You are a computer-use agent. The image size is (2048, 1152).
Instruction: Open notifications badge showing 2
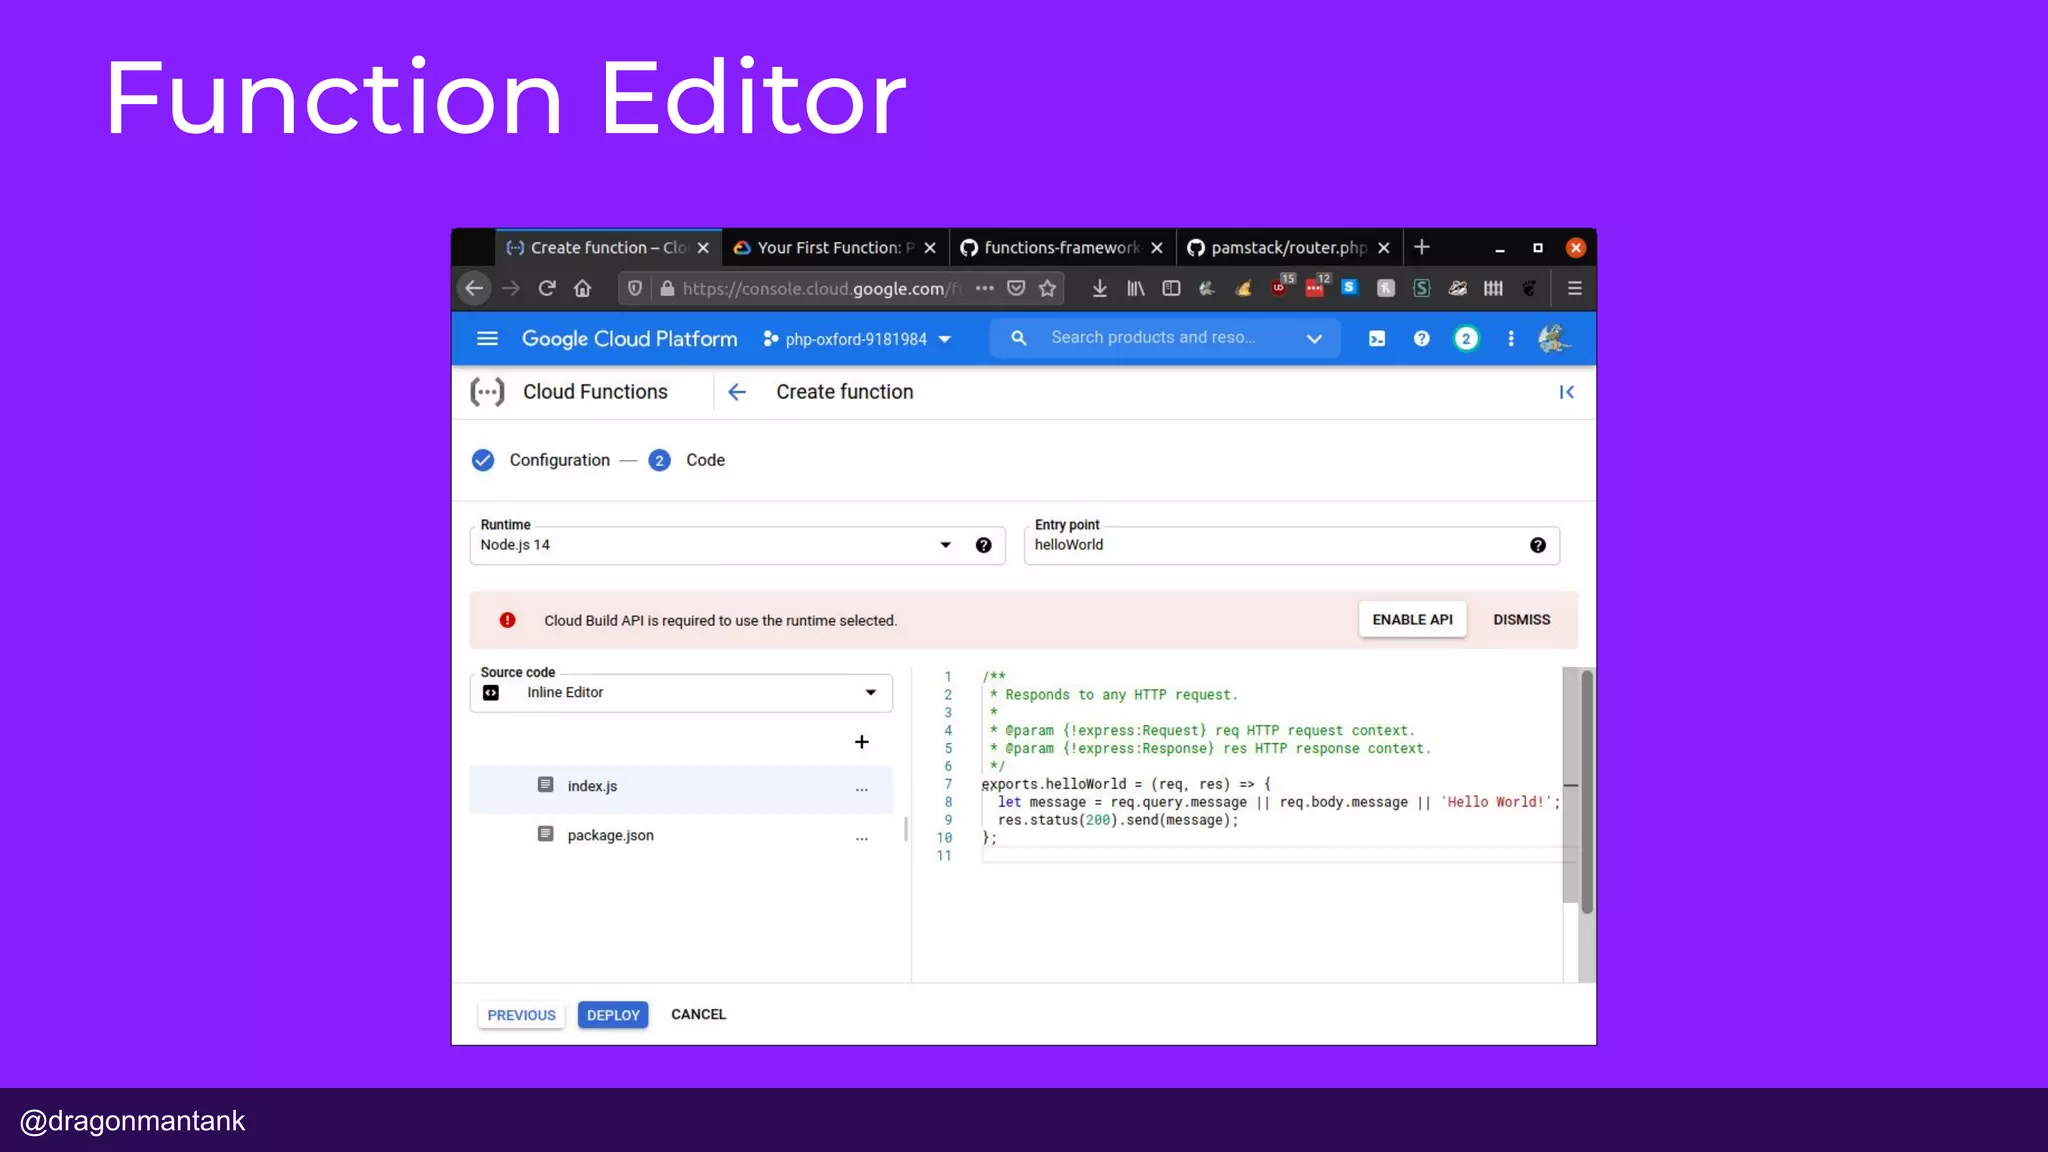(x=1466, y=338)
